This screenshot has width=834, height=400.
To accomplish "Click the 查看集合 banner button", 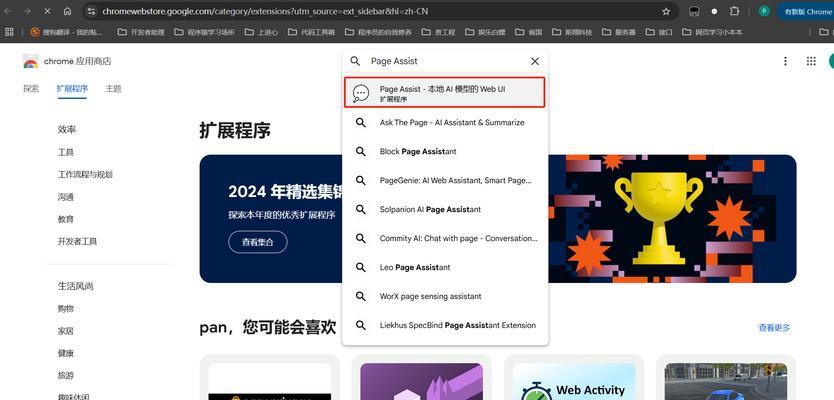I will [x=258, y=242].
